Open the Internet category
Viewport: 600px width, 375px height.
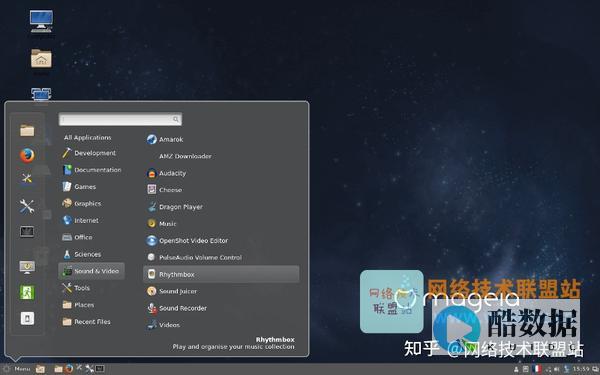pos(80,220)
